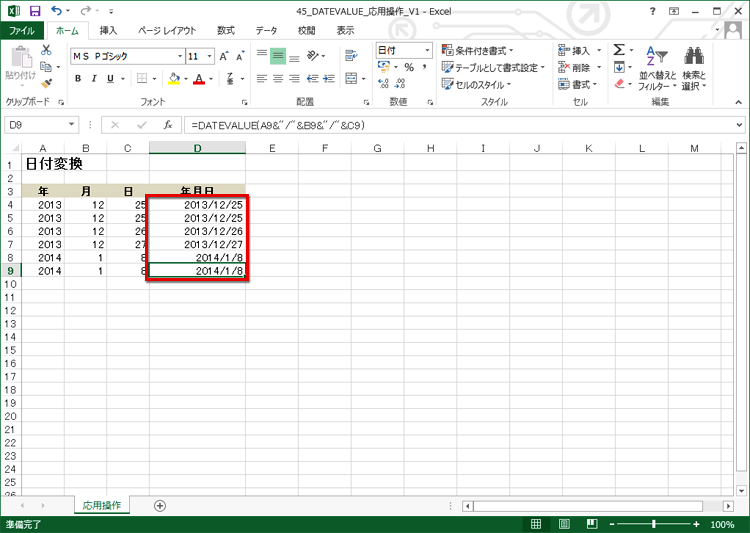
Task: Click decrease indent icon
Action: click(313, 78)
